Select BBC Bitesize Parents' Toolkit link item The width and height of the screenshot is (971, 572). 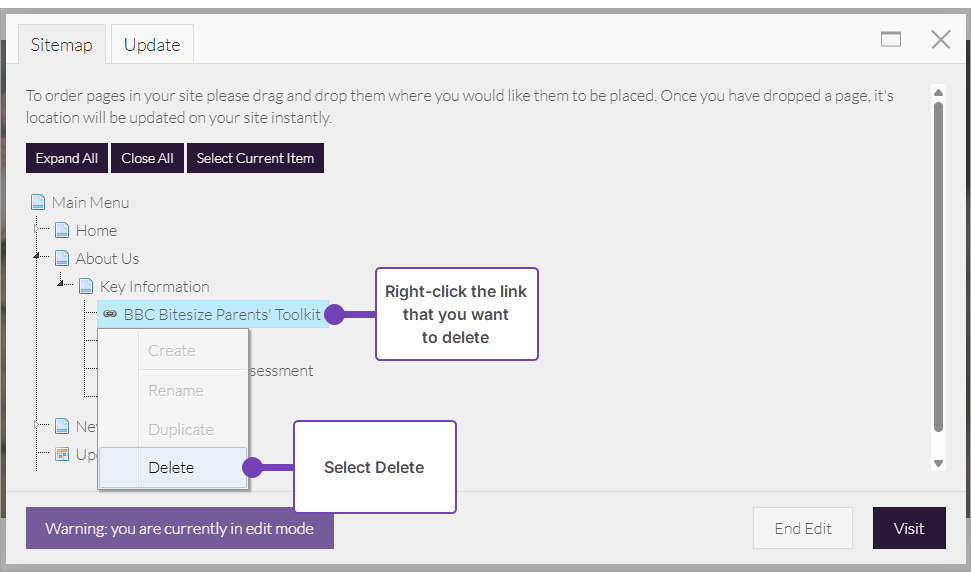tap(222, 314)
